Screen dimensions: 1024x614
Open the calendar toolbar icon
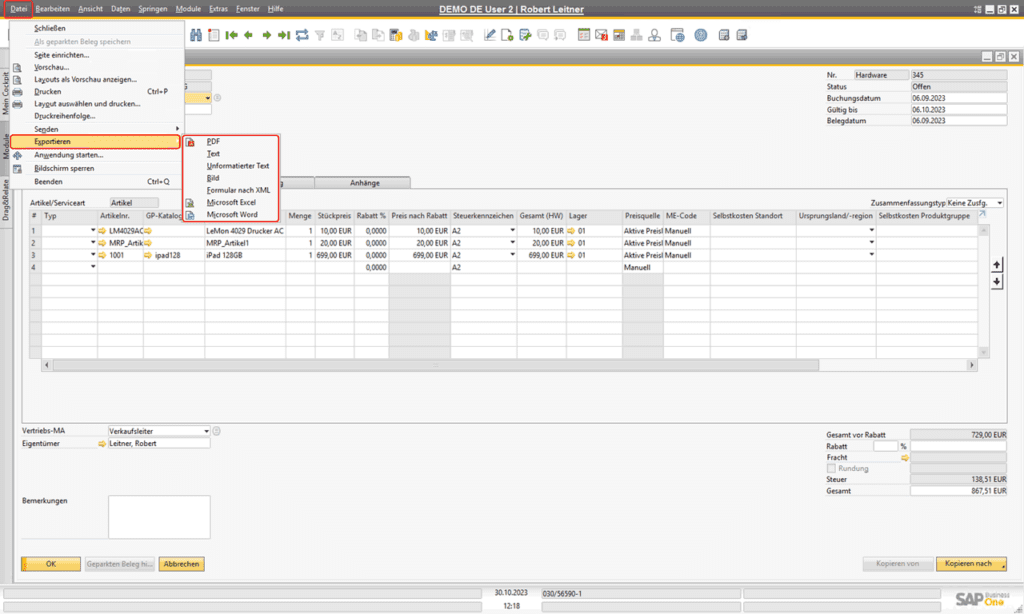click(x=584, y=33)
